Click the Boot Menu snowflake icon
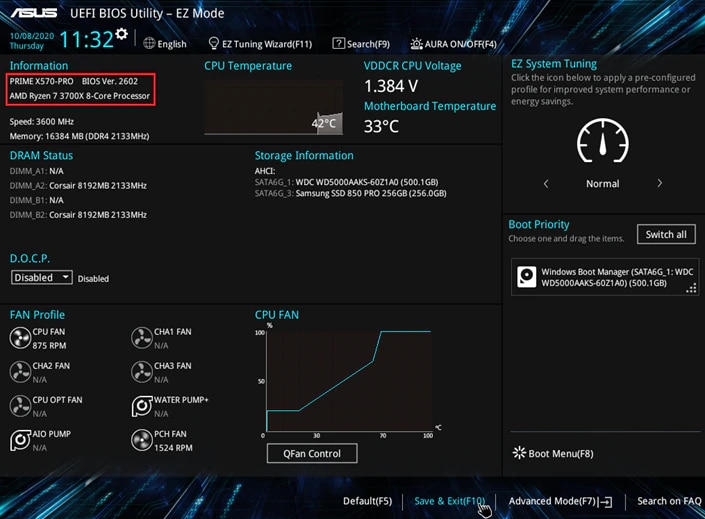Viewport: 705px width, 519px height. click(519, 452)
